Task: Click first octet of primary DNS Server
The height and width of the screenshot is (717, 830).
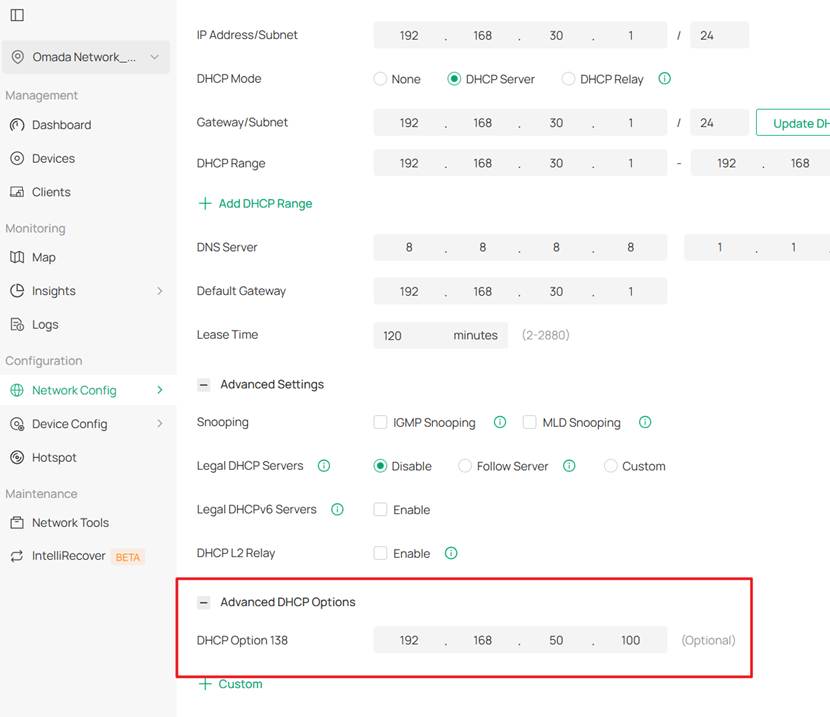Action: [x=409, y=247]
